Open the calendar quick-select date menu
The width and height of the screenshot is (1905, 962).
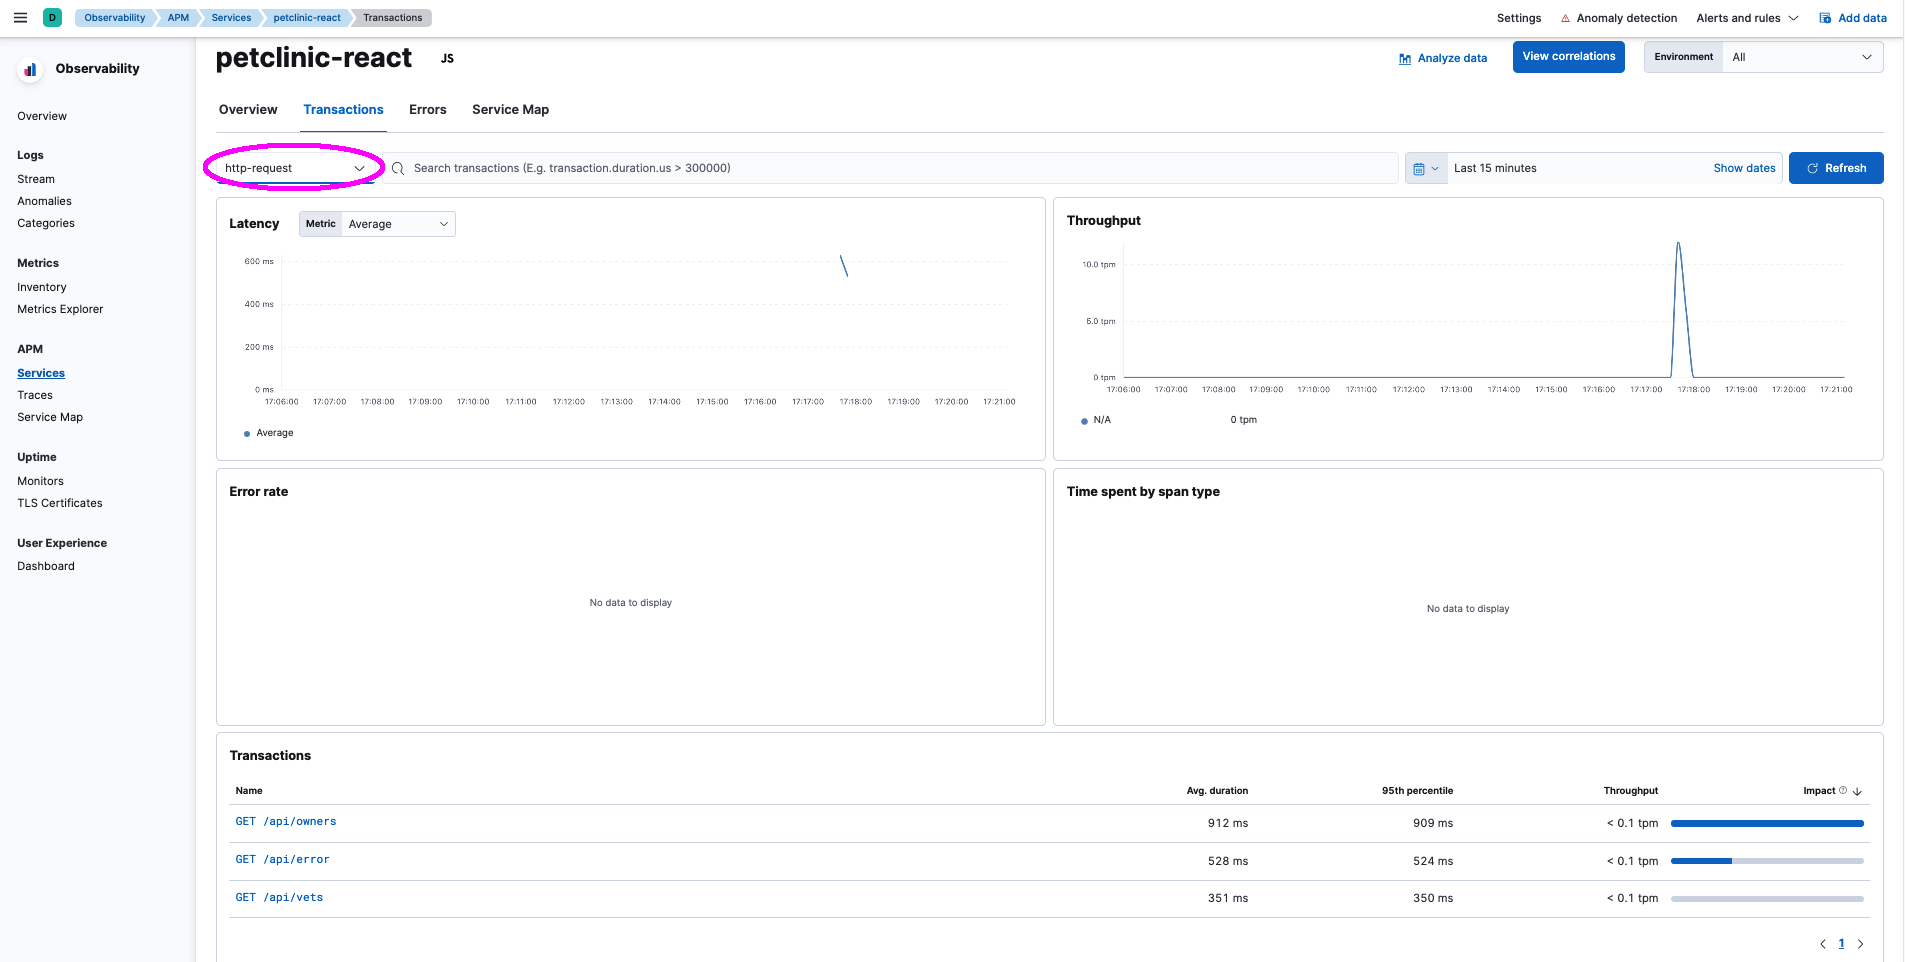[1426, 168]
